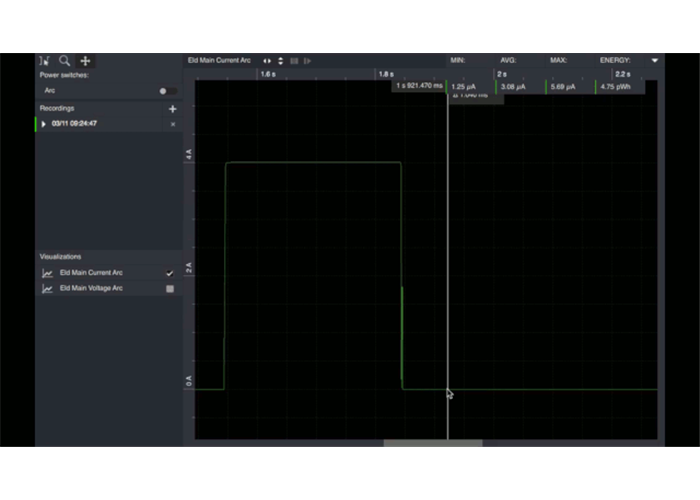Viewport: 700px width, 500px height.
Task: Click the grid layout icon in graph header
Action: pos(294,61)
